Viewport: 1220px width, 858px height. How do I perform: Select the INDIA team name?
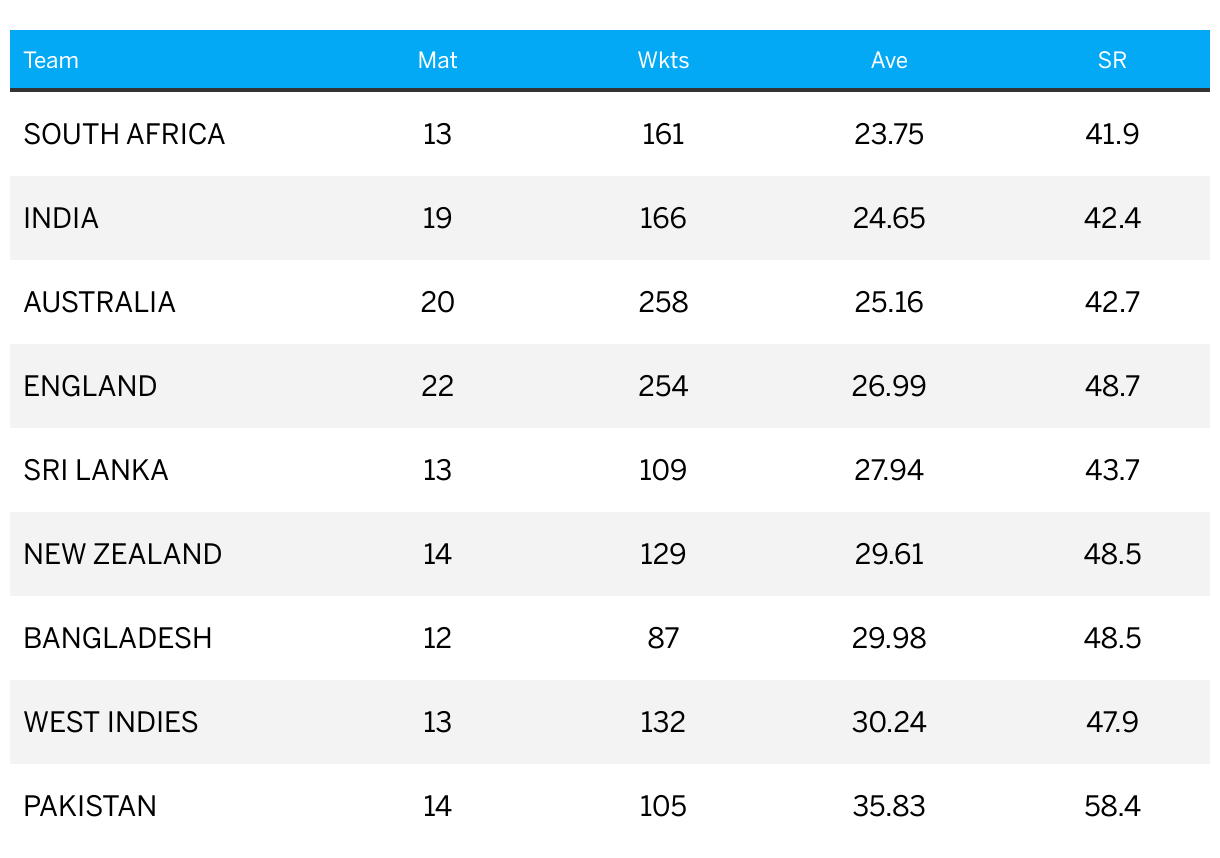[61, 218]
